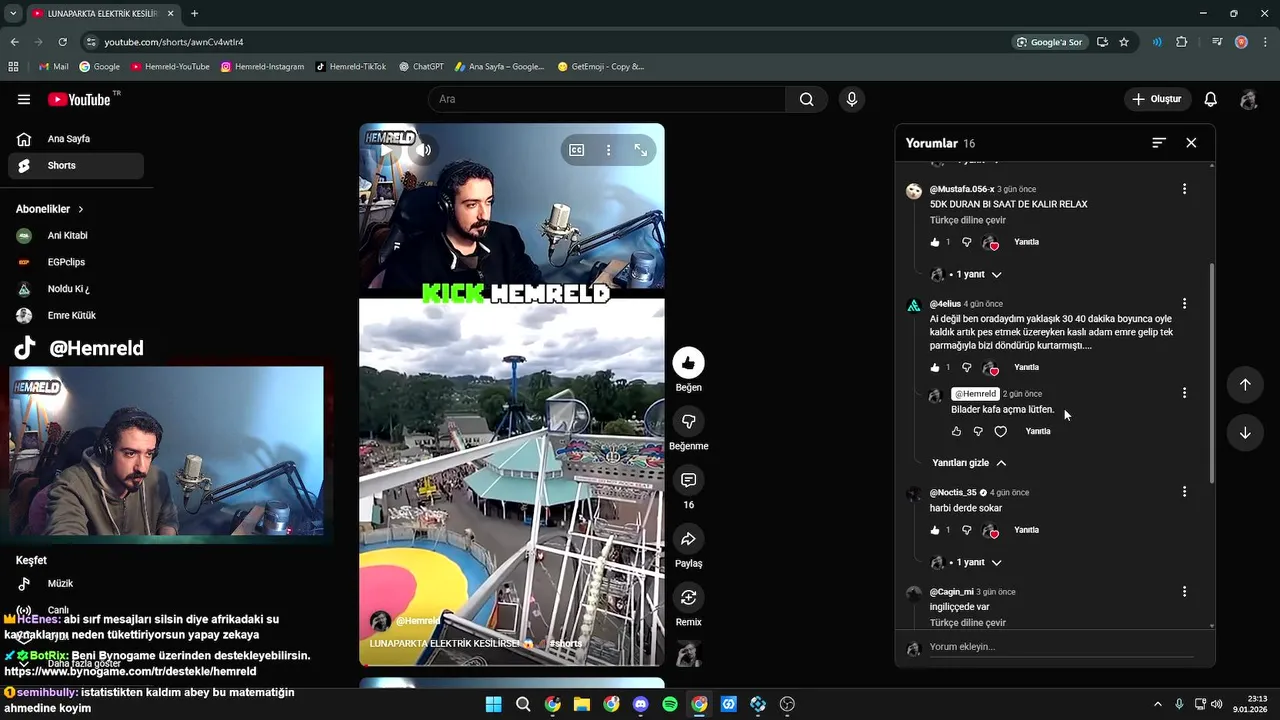The image size is (1280, 720).
Task: Open Ana Sayfa in sidebar
Action: point(76,139)
